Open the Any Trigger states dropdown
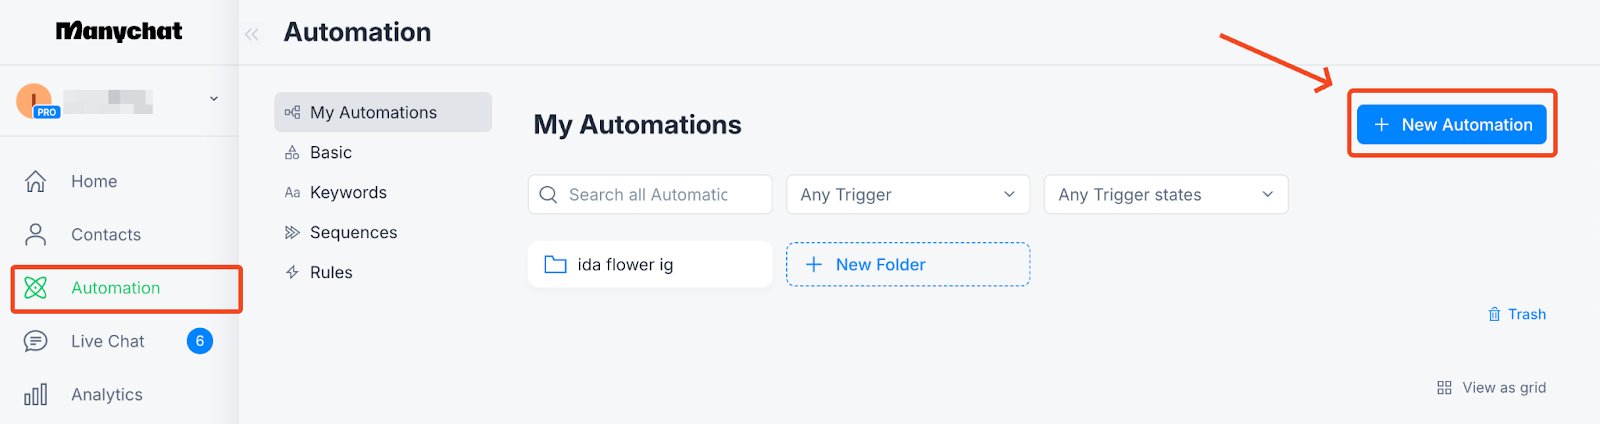Image resolution: width=1600 pixels, height=424 pixels. click(x=1166, y=195)
